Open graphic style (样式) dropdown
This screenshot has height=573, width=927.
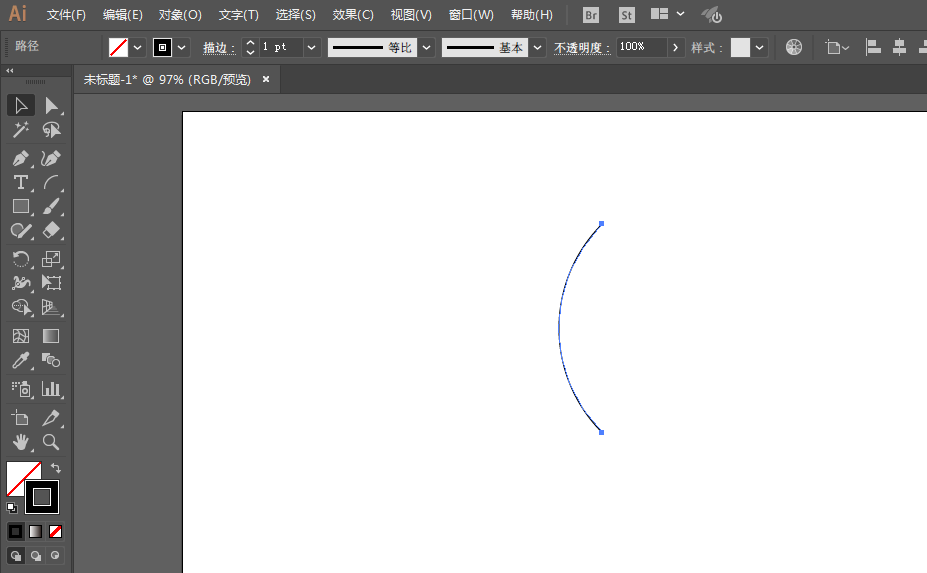(x=760, y=47)
